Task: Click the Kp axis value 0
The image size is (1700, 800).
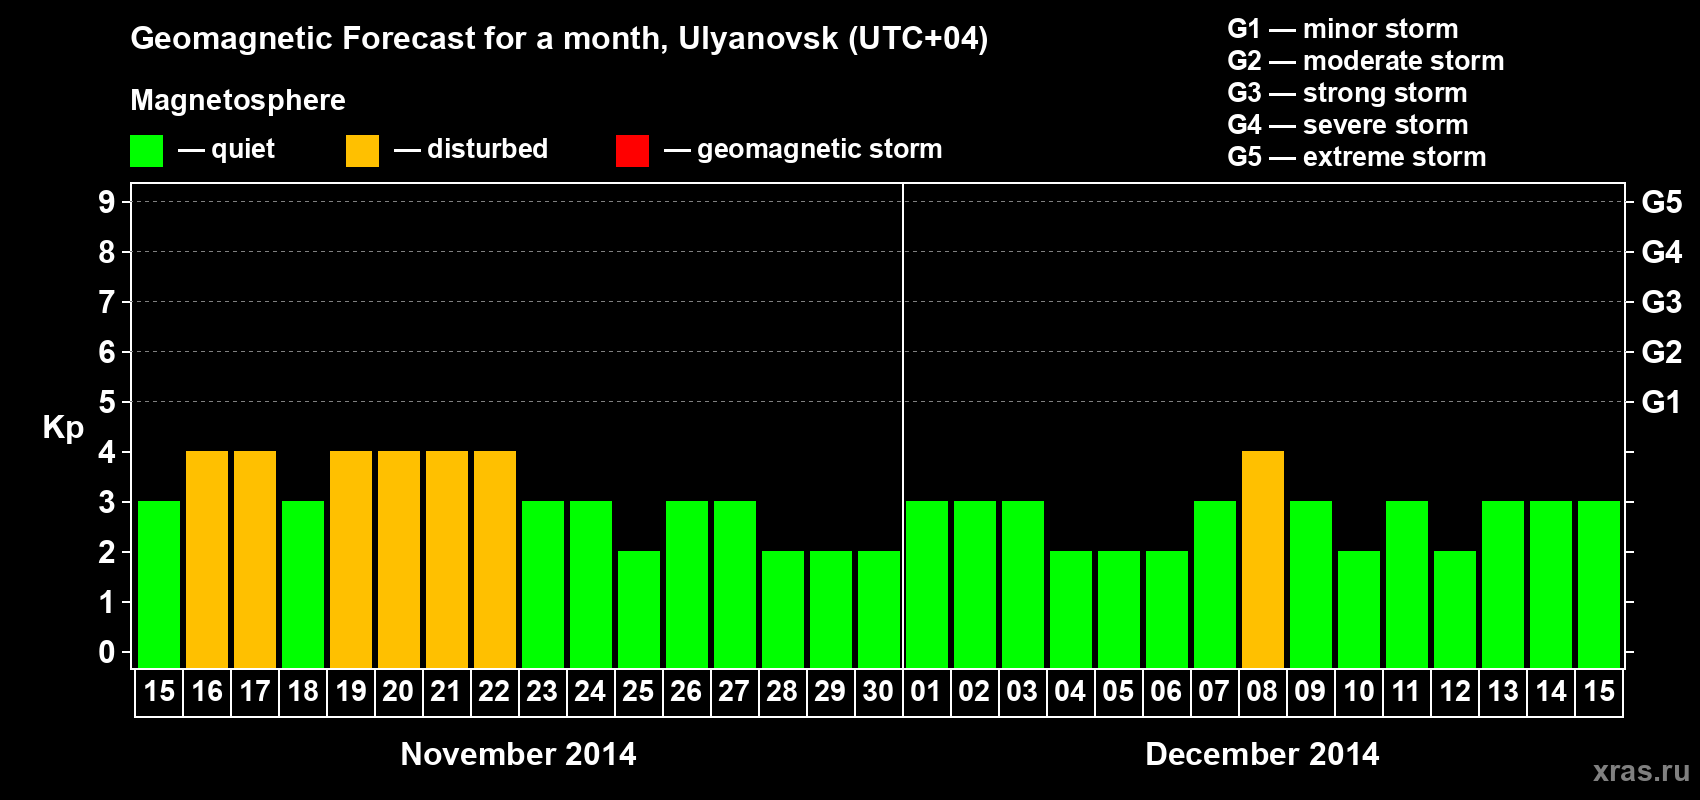Action: (x=107, y=652)
